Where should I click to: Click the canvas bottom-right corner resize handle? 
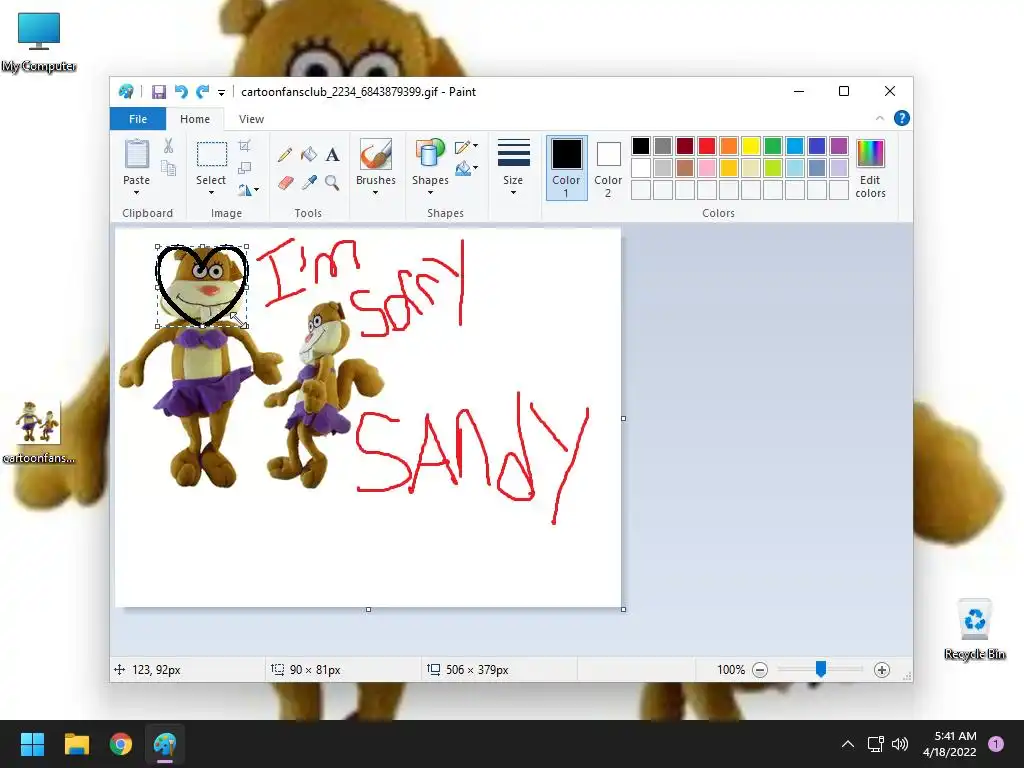(x=624, y=609)
